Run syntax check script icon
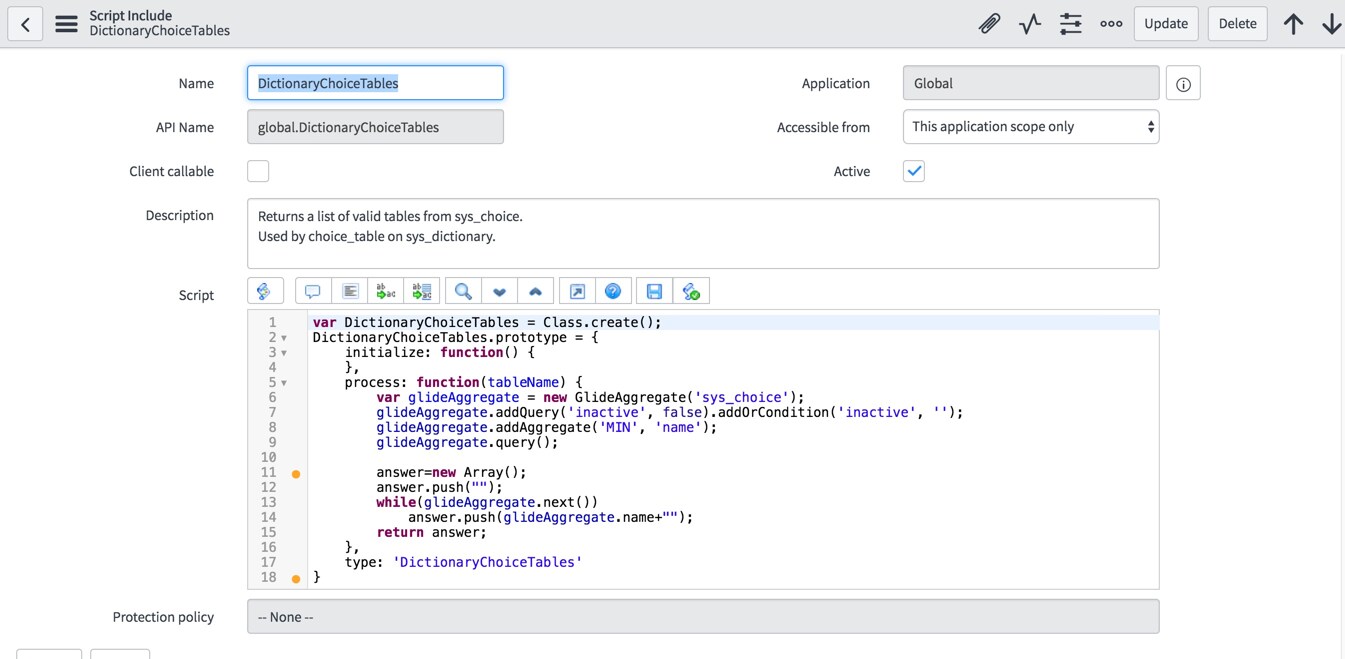Screen dimensions: 1345x659 point(691,291)
